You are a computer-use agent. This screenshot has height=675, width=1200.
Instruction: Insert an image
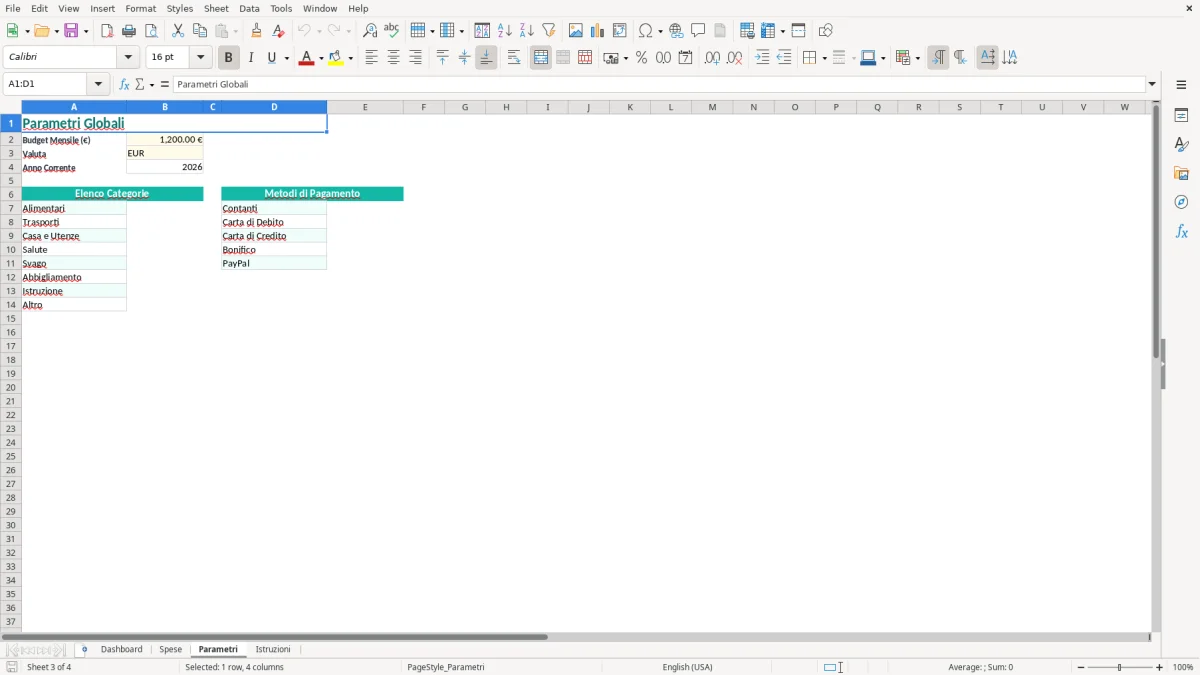click(576, 31)
